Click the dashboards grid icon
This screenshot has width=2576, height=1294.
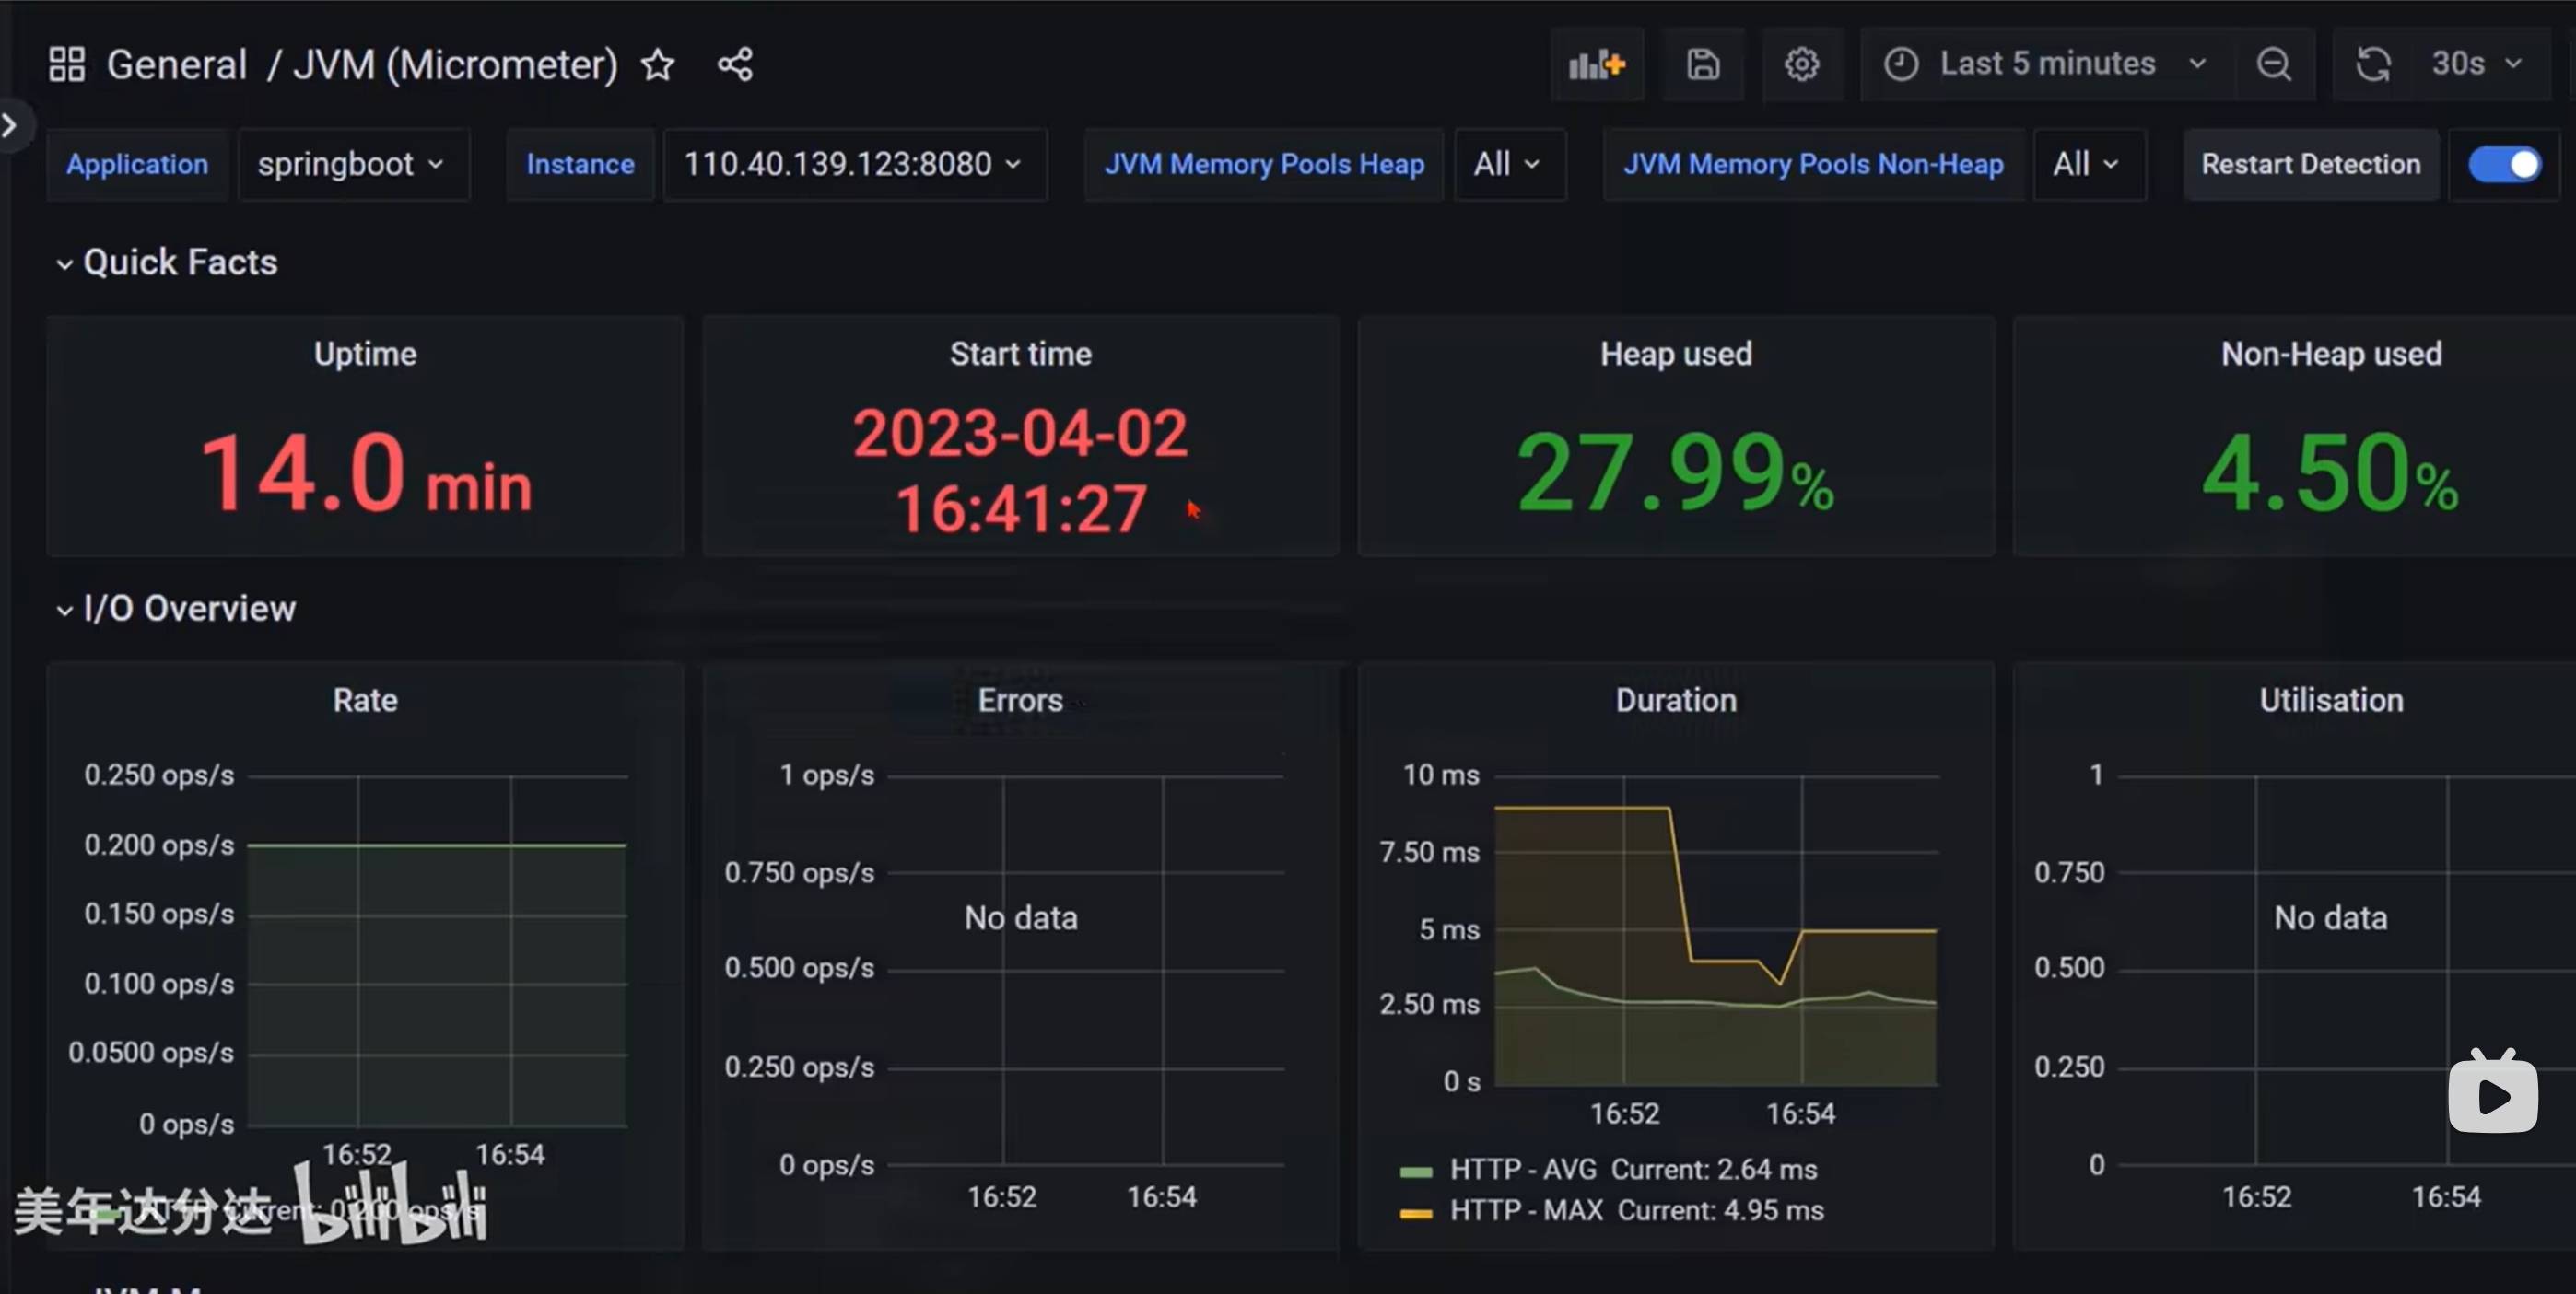[66, 65]
